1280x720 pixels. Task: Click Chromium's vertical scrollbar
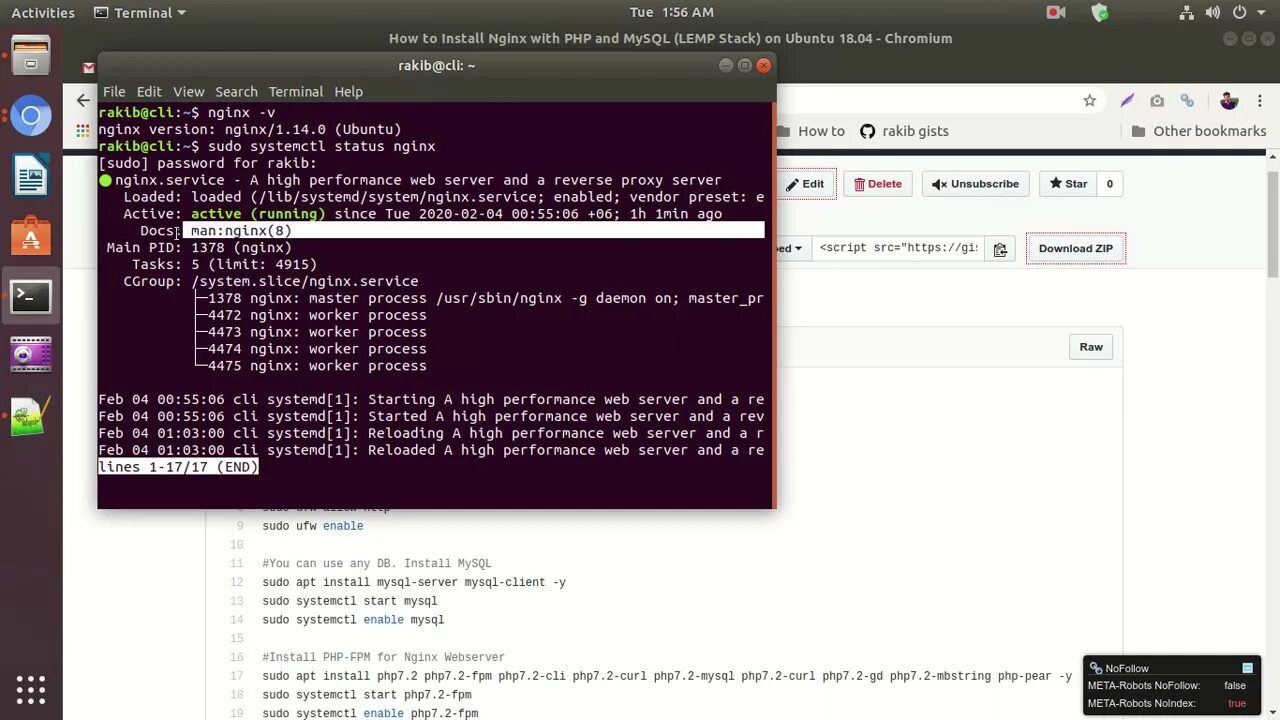coord(1273,220)
